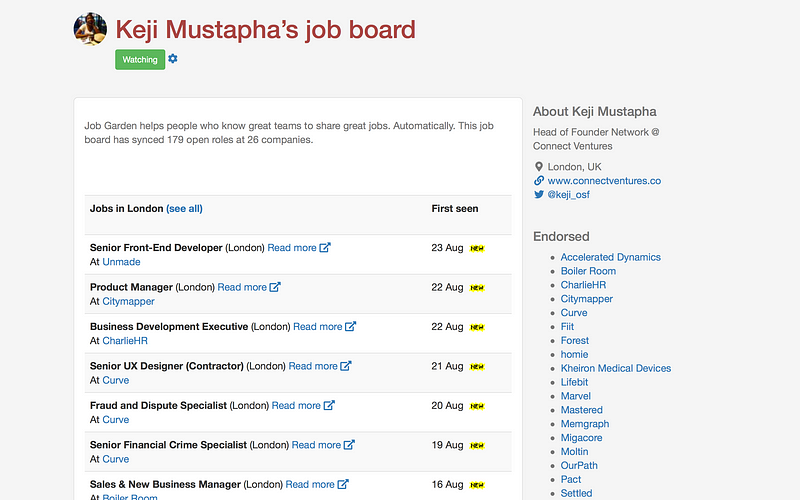Click the NEW badge in the Business Development Executive row

tap(477, 328)
